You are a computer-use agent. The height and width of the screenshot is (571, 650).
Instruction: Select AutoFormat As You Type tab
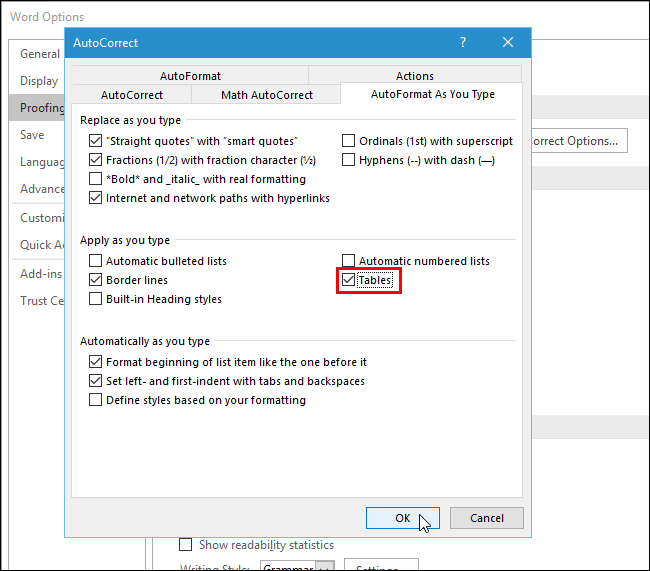(x=432, y=94)
